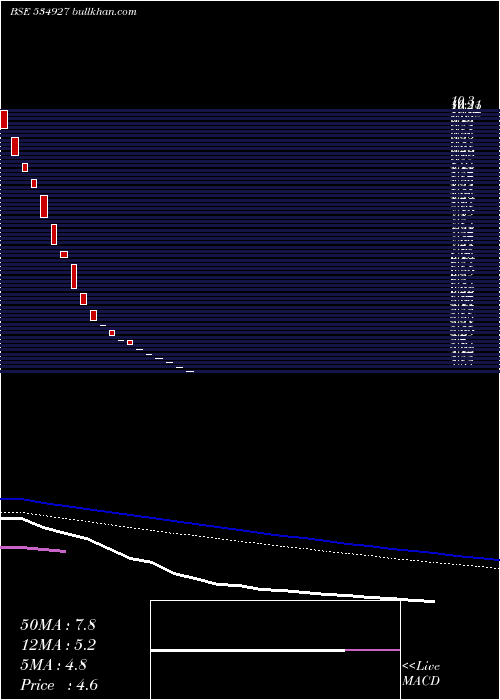Click the '5MA : 4.8' label
Viewport: 500px width, 700px height.
tap(54, 665)
